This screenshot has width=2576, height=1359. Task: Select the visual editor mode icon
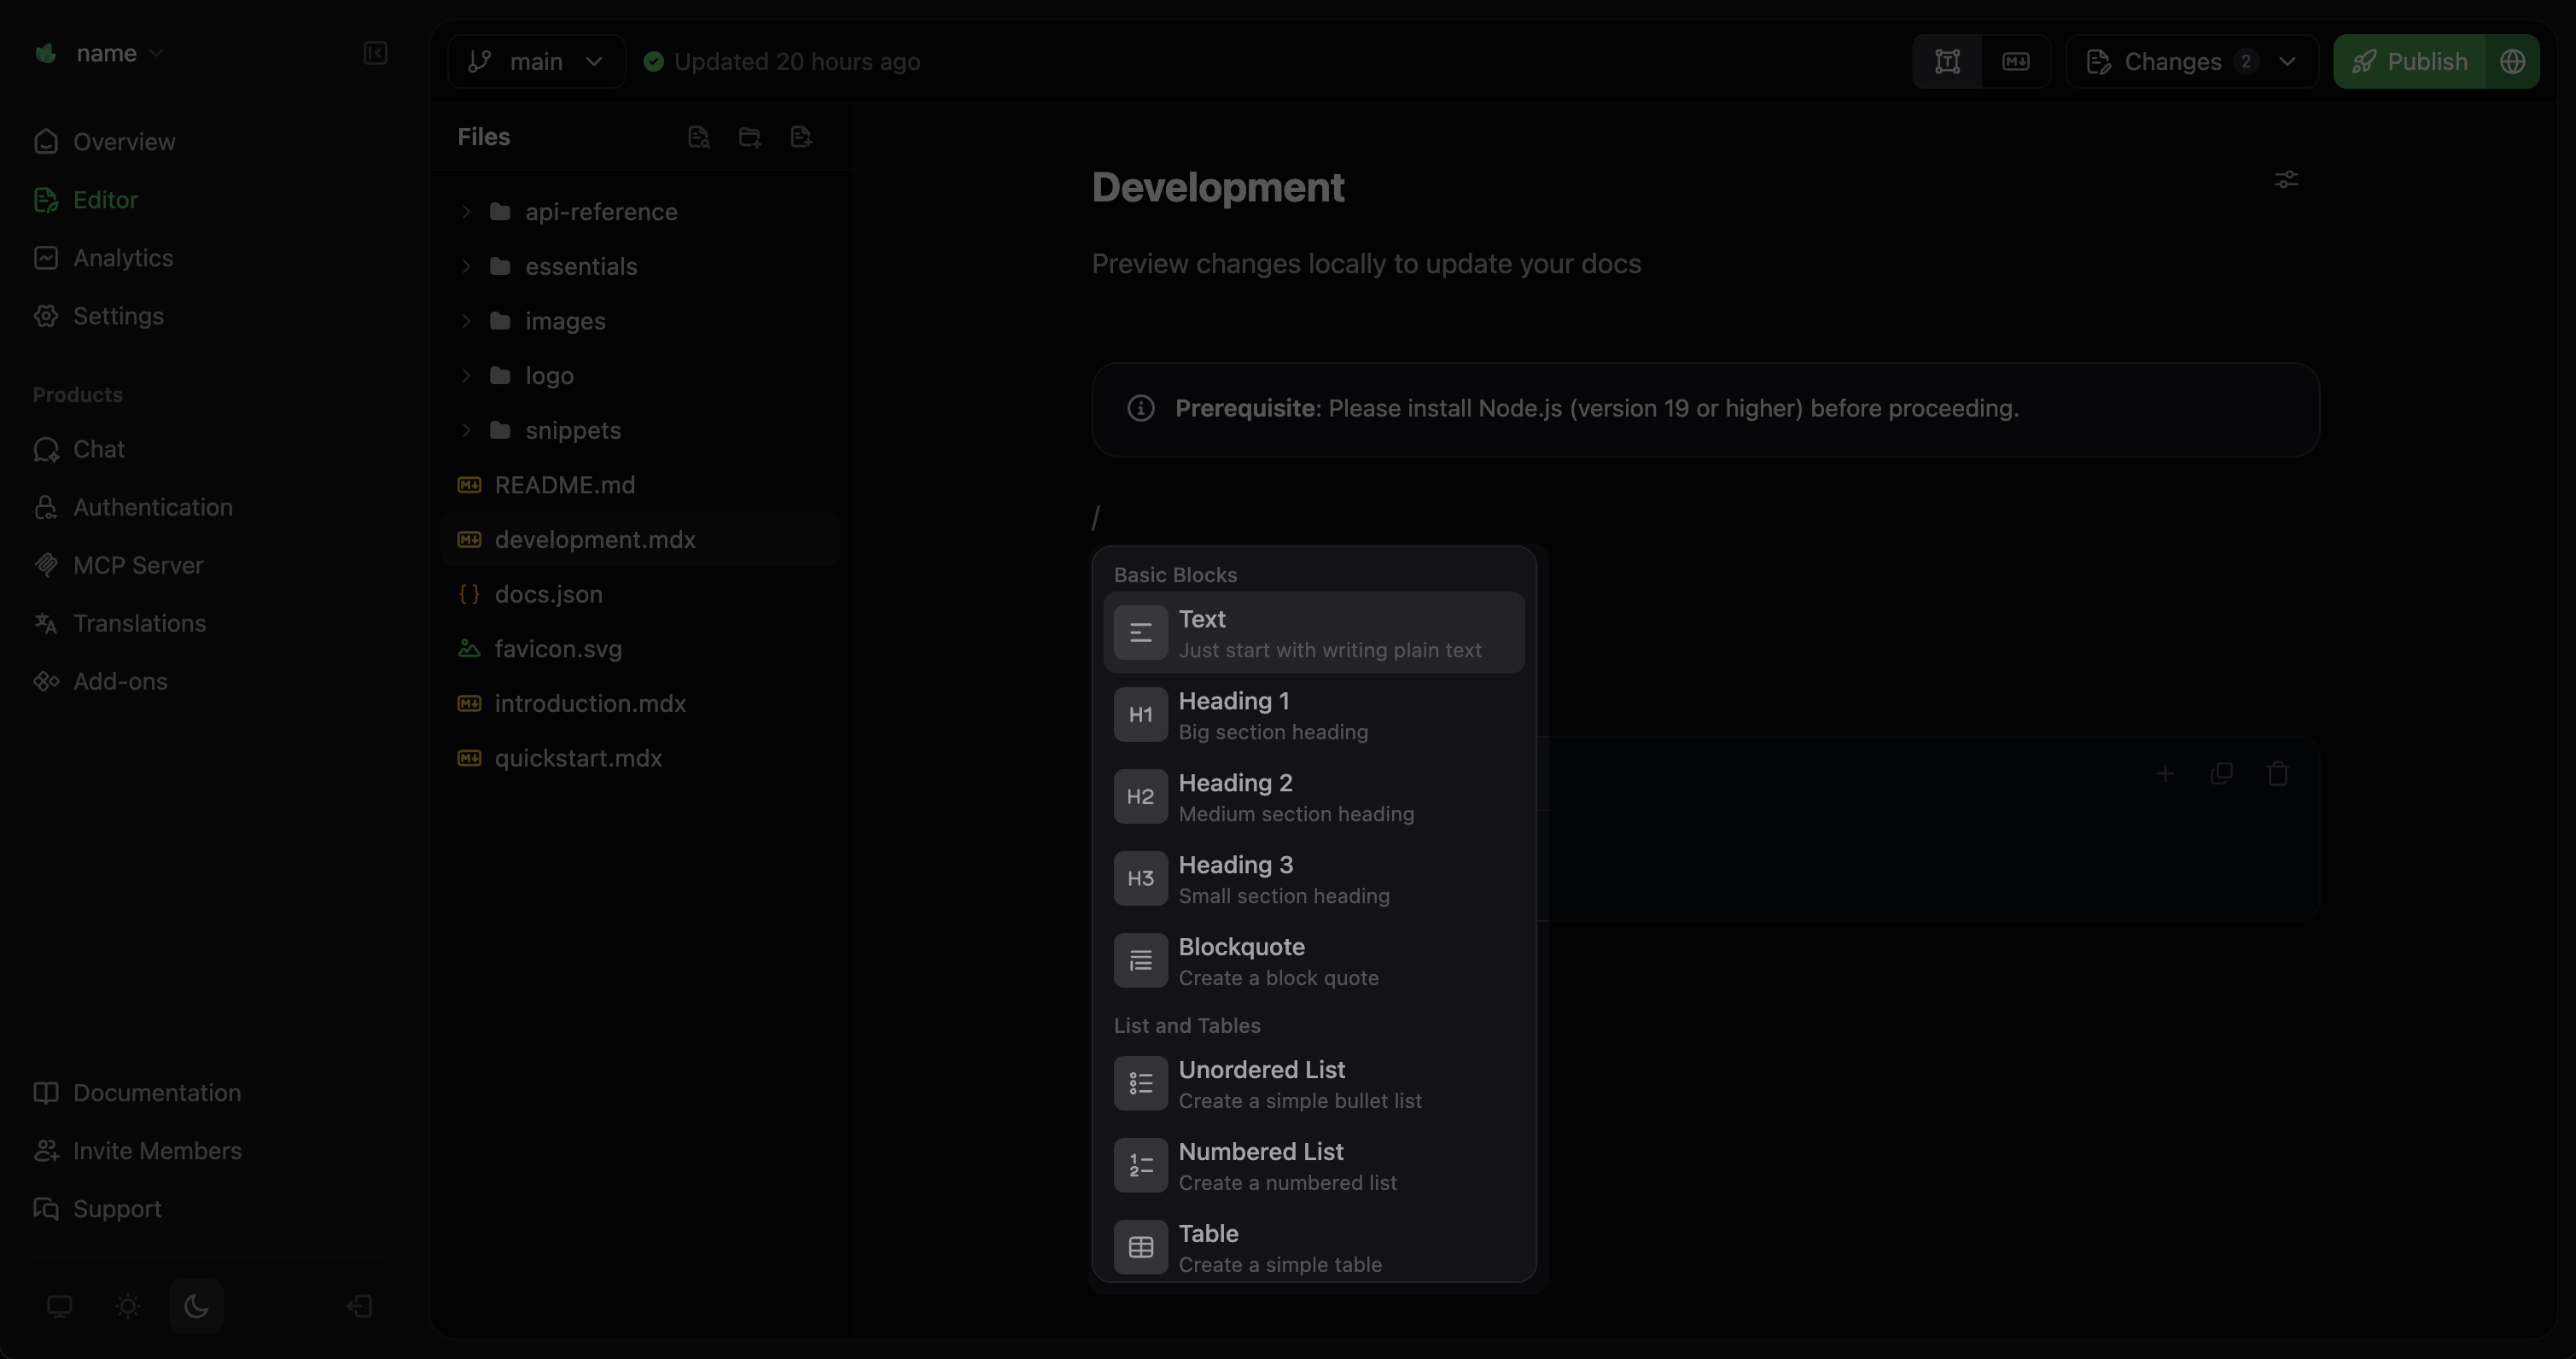(x=1948, y=61)
